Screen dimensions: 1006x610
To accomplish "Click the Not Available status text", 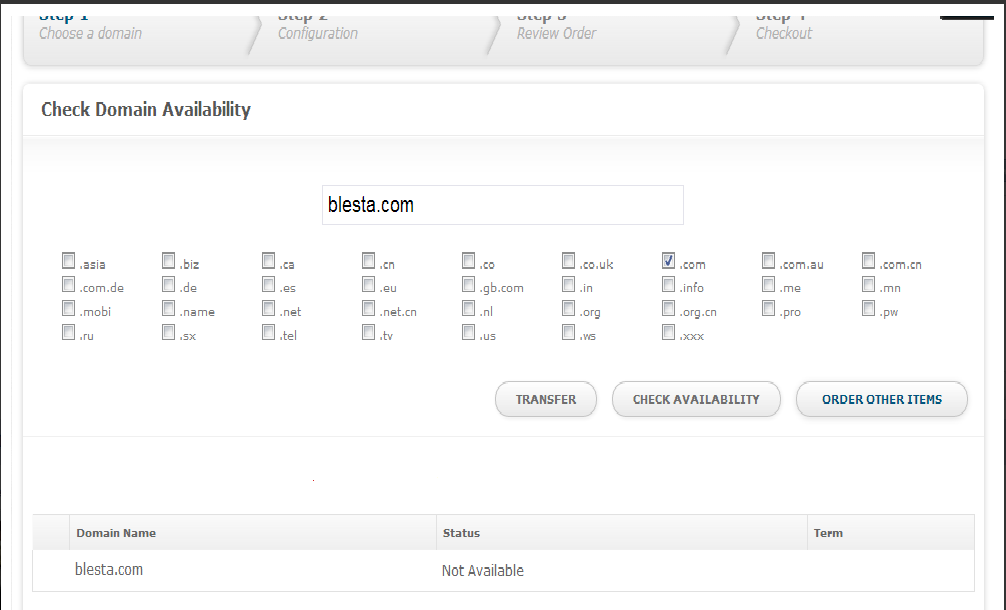I will 482,571.
